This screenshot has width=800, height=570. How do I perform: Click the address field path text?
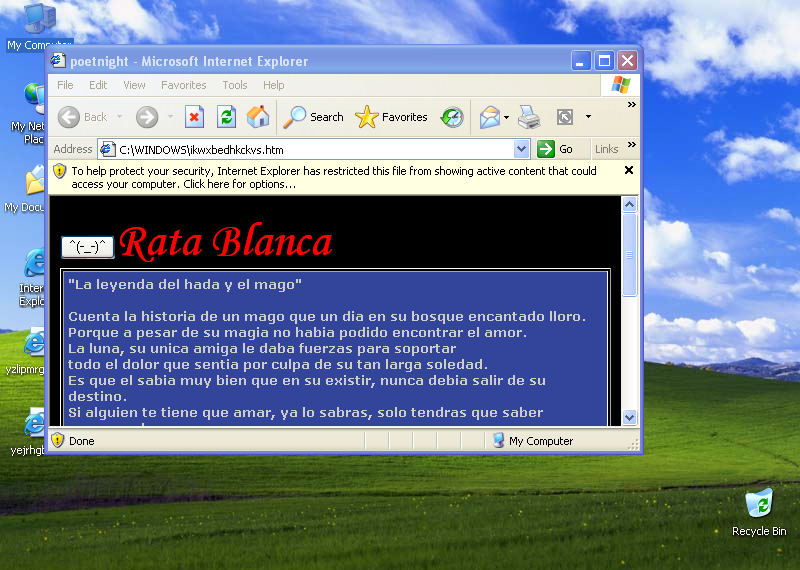[x=201, y=150]
